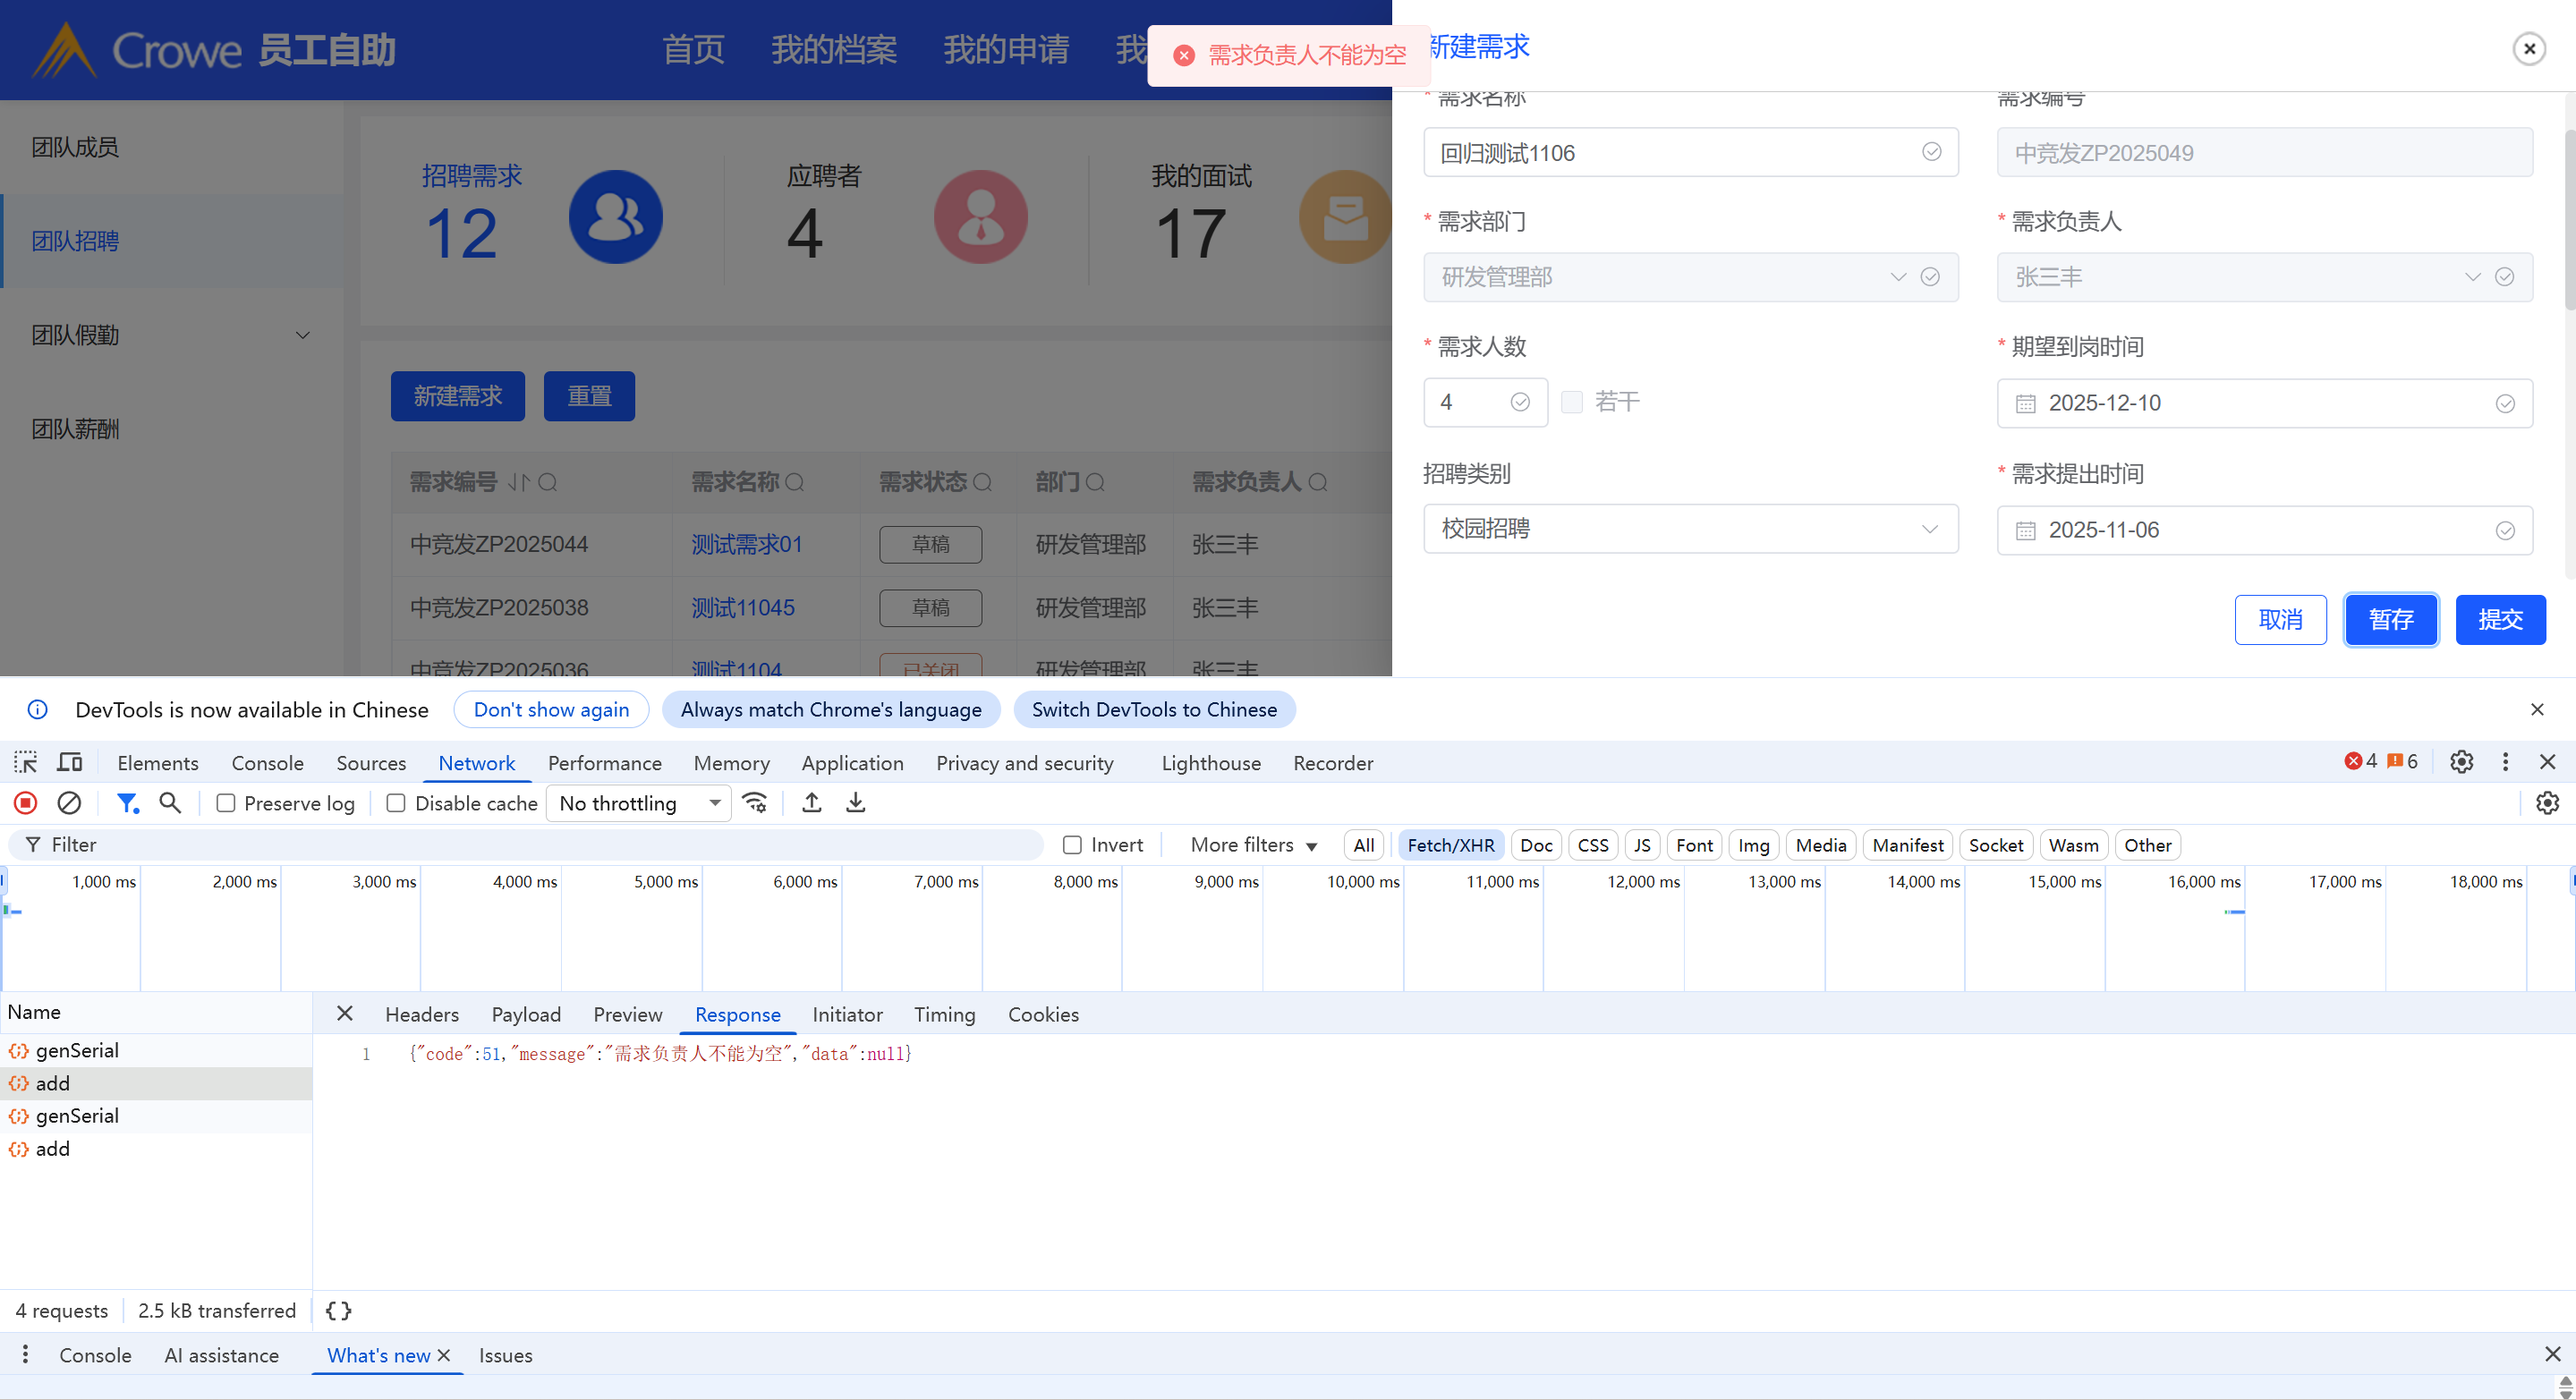Open the DevTools search magnifier icon
2576x1400 pixels.
(170, 803)
